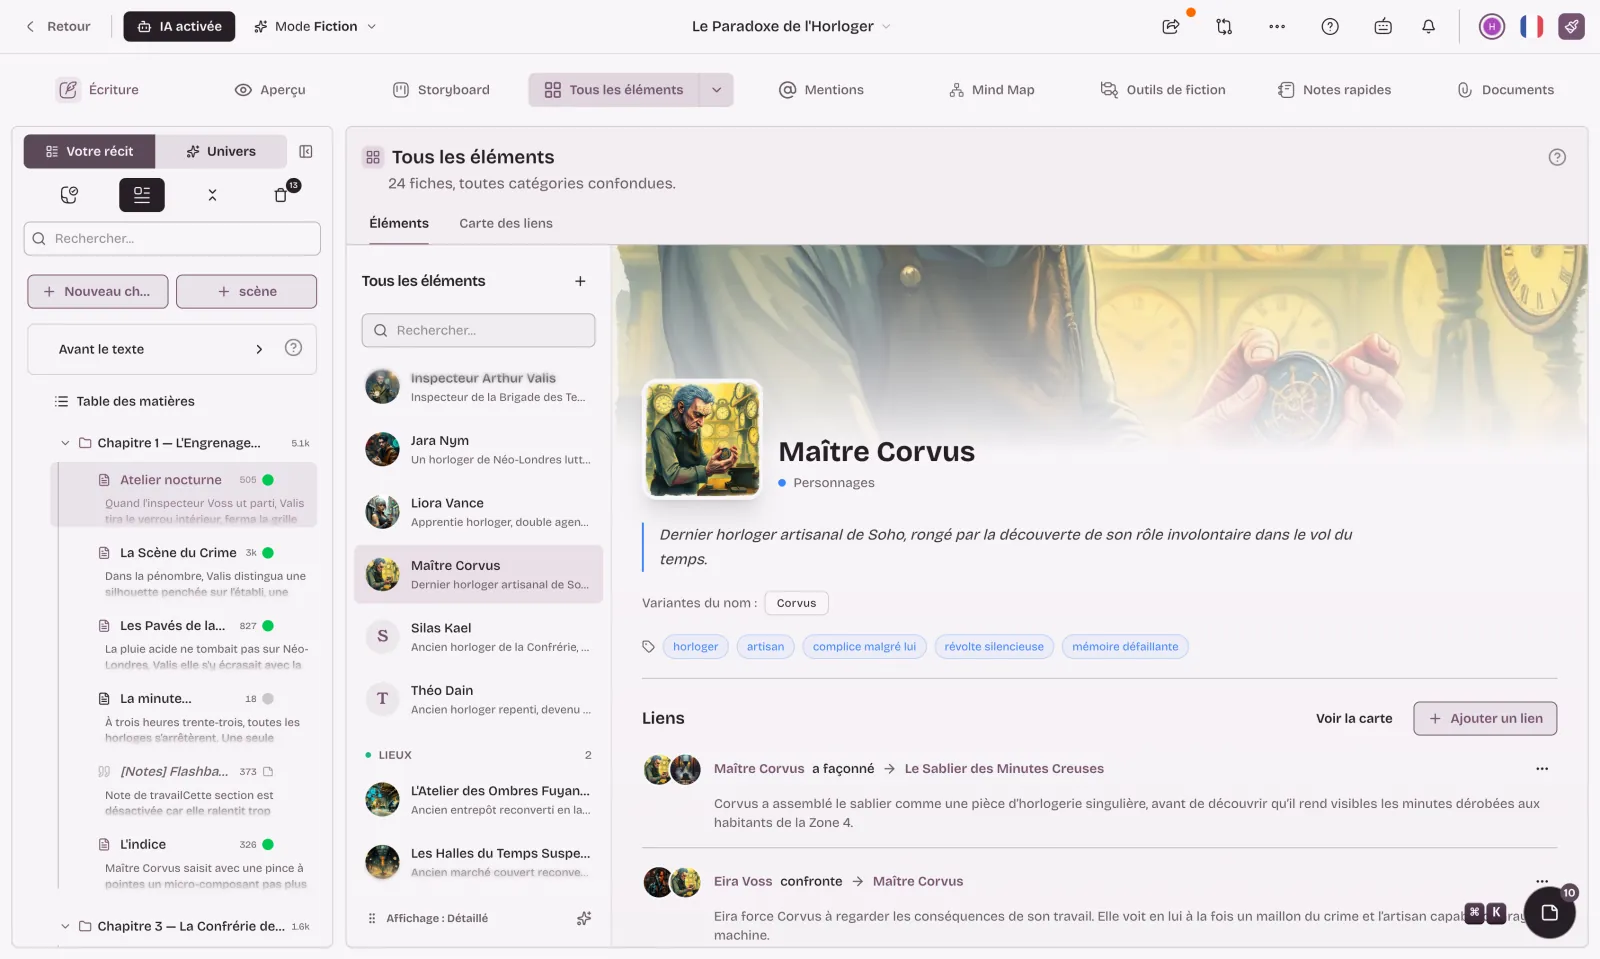Screen dimensions: 1600x959
Task: Switch to Carte des liens tab
Action: point(506,223)
